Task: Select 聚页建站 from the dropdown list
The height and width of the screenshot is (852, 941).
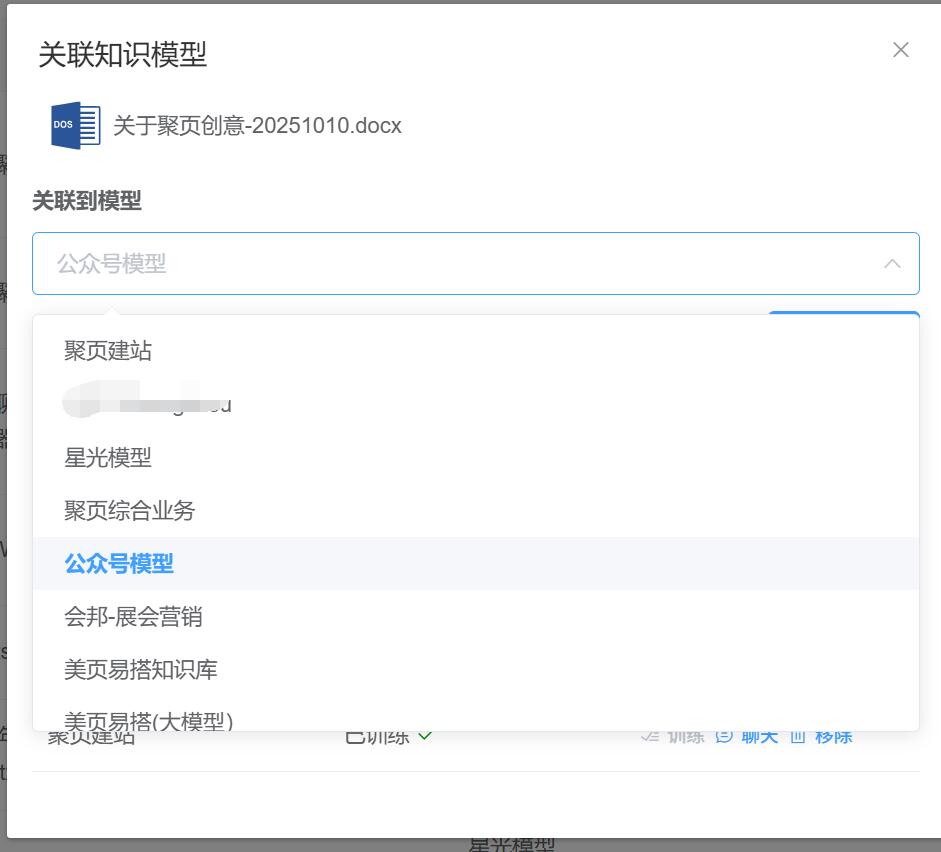Action: click(x=108, y=351)
